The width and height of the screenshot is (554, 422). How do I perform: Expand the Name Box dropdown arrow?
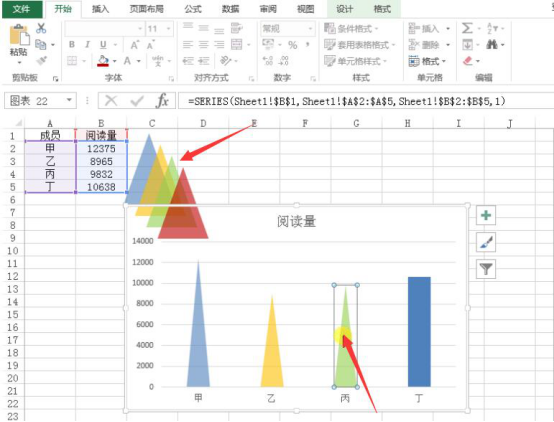69,101
